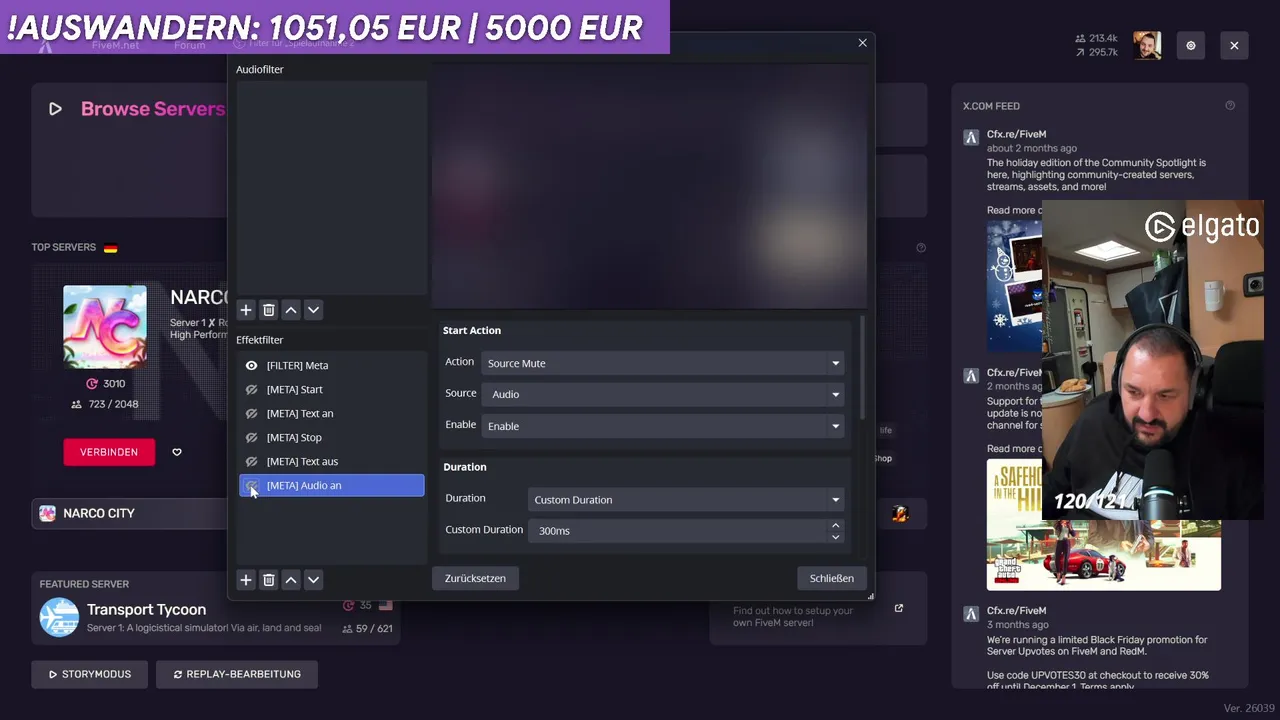Click the Verbinden button for Narco City

point(109,452)
